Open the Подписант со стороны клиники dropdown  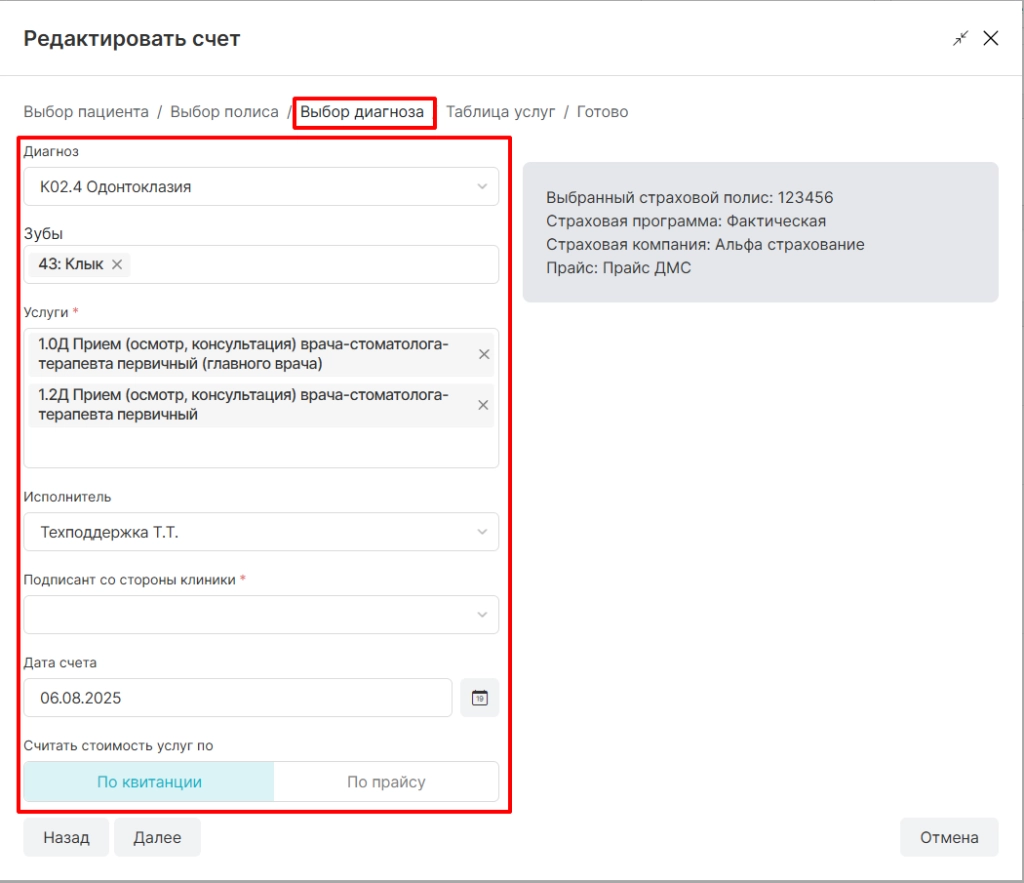[x=261, y=615]
